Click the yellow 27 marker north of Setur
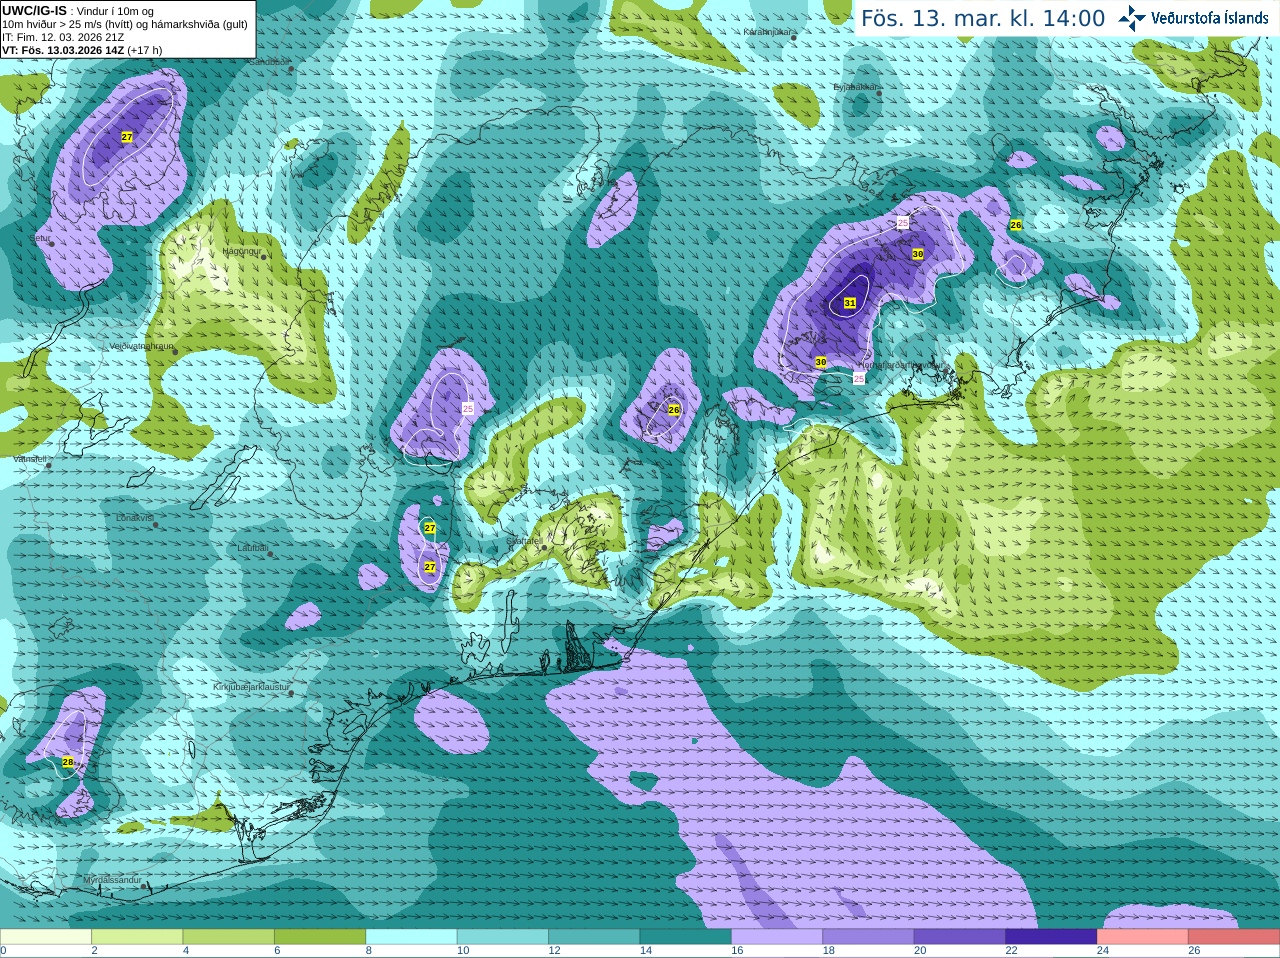Image resolution: width=1280 pixels, height=958 pixels. (127, 137)
